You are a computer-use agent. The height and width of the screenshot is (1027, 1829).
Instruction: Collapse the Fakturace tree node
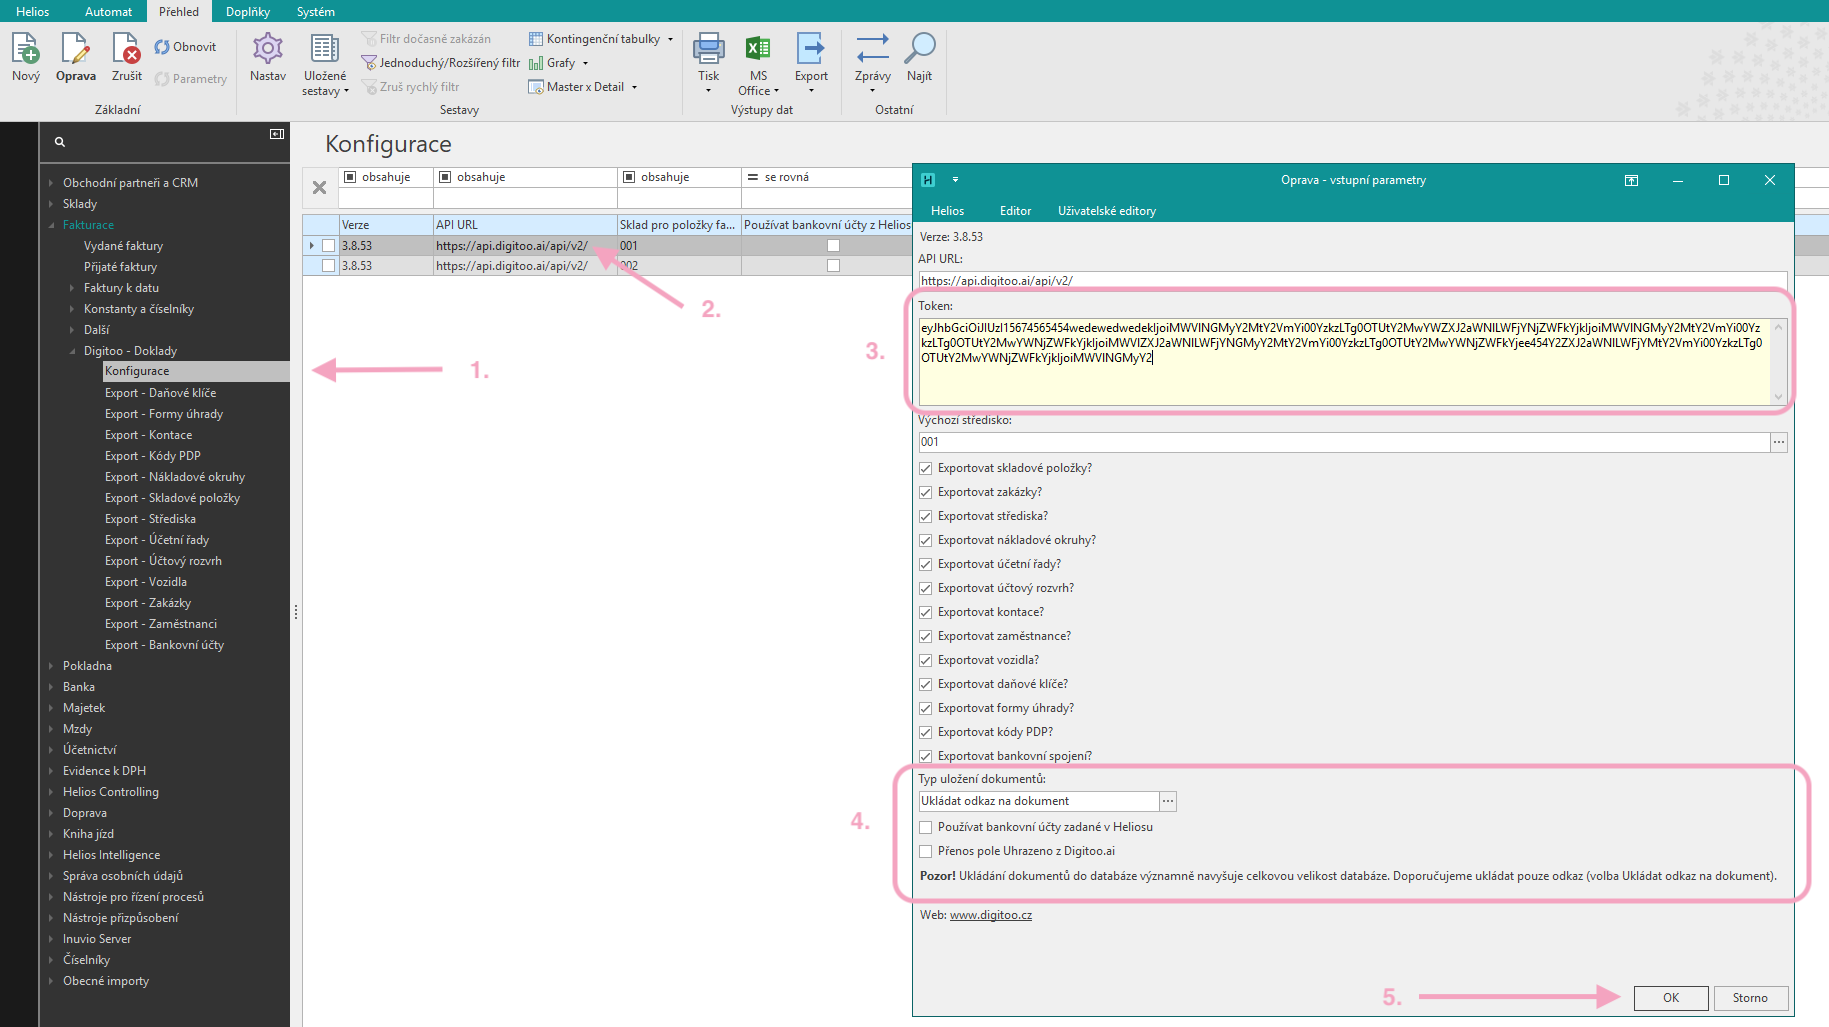[x=51, y=225]
